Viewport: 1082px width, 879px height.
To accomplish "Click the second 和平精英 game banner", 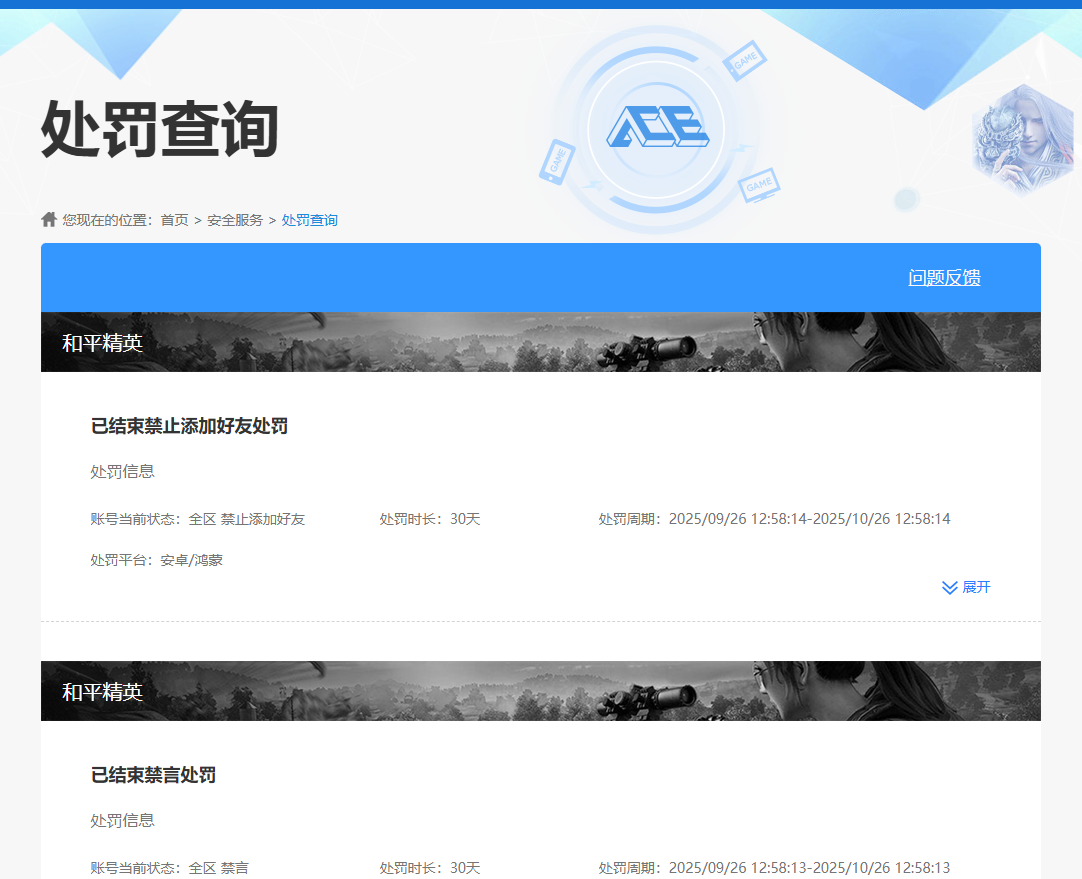I will (540, 691).
